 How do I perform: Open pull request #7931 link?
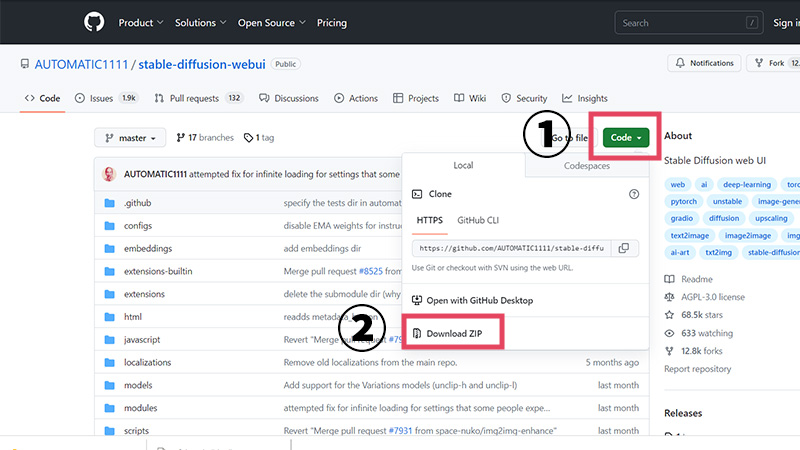pos(400,431)
